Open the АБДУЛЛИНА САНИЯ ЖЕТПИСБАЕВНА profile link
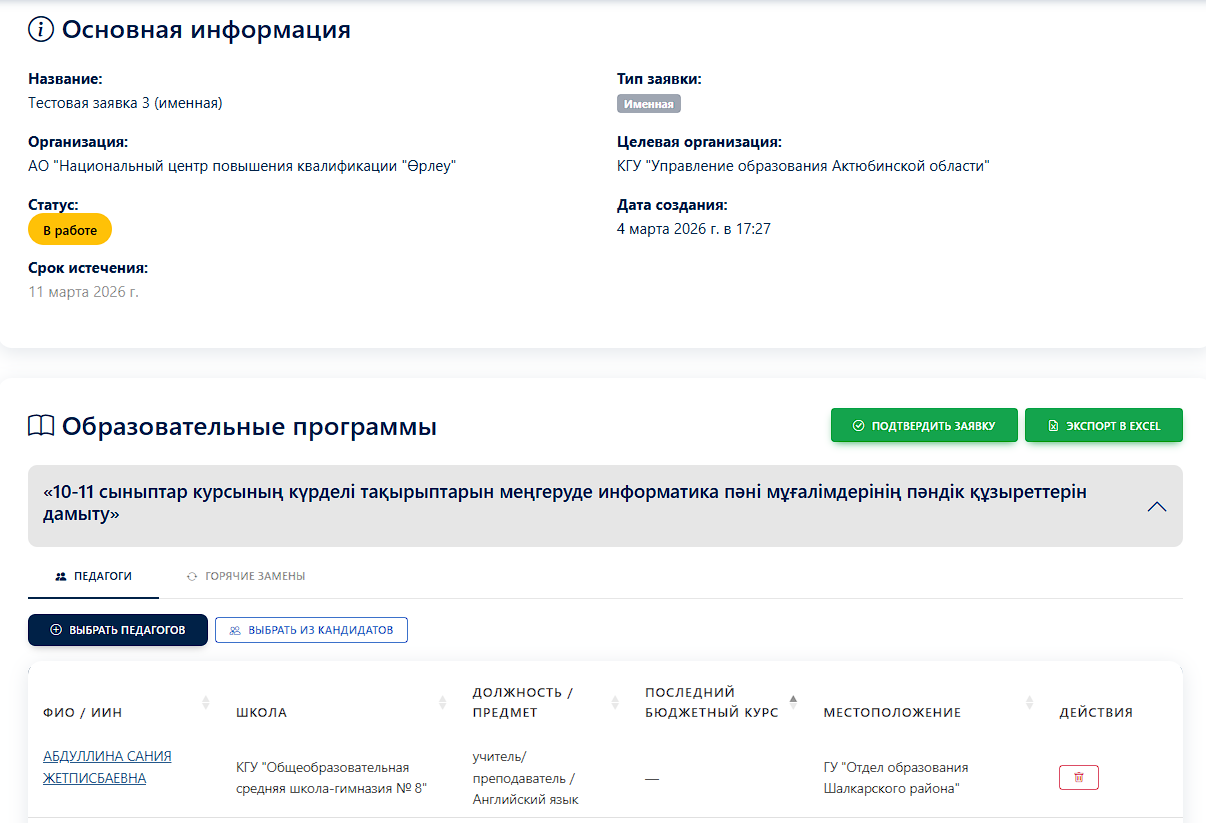The image size is (1206, 823). pyautogui.click(x=107, y=767)
